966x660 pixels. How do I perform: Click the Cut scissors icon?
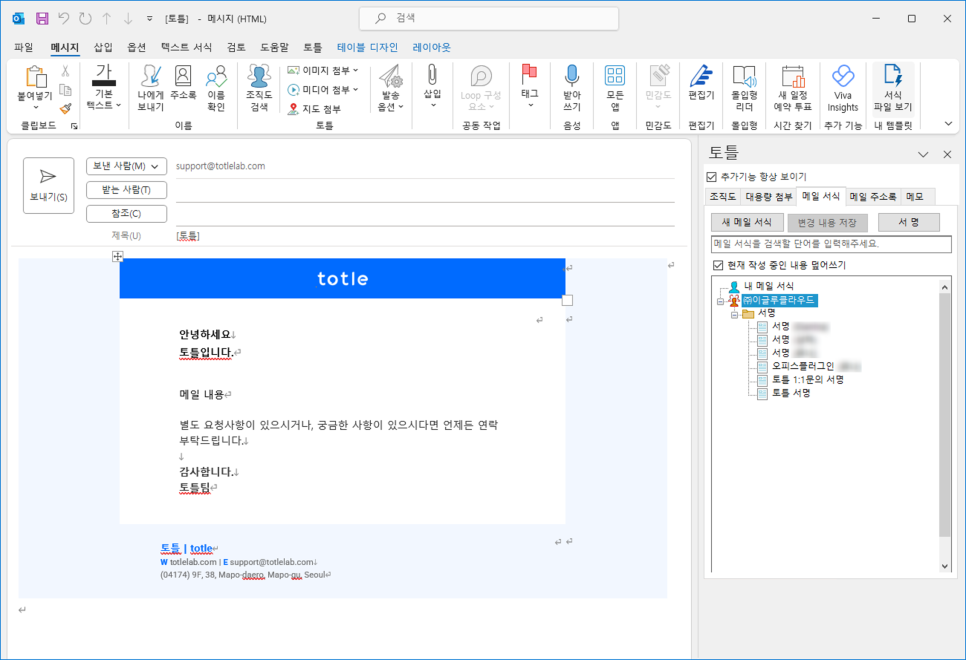point(65,71)
